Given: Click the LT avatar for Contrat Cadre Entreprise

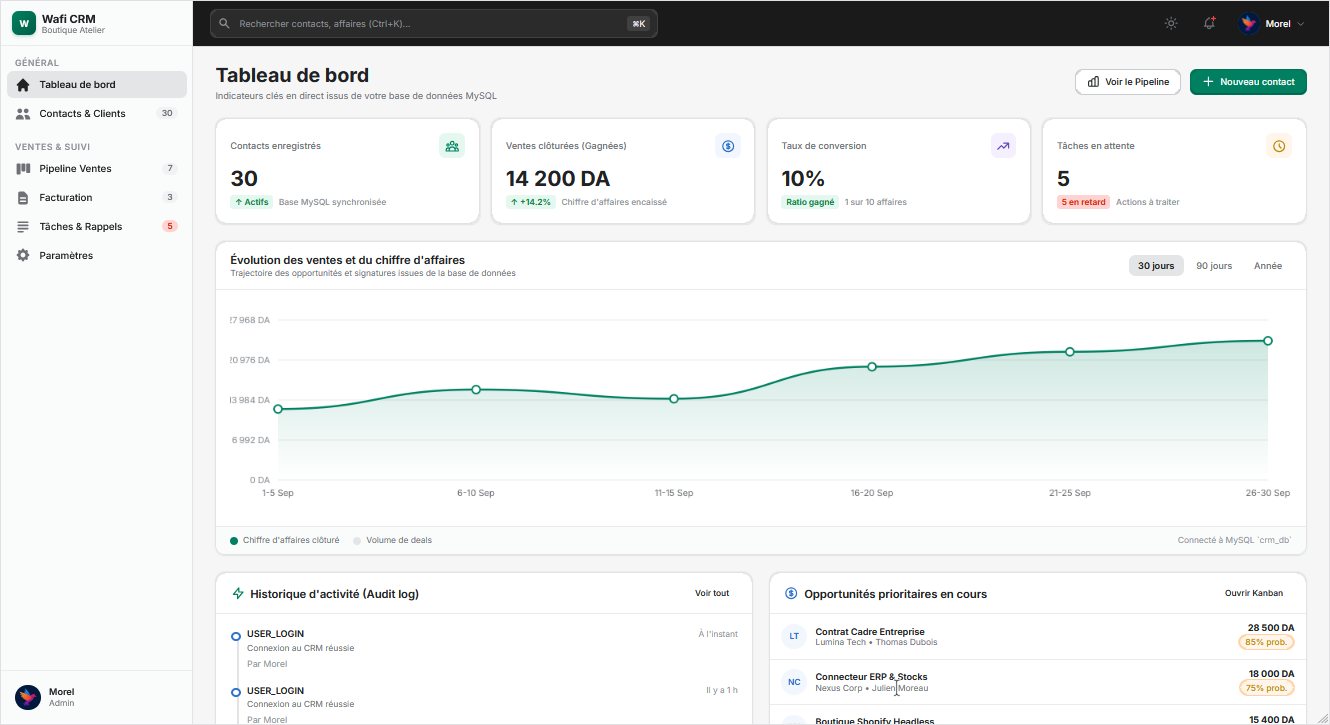Looking at the screenshot, I should [794, 636].
